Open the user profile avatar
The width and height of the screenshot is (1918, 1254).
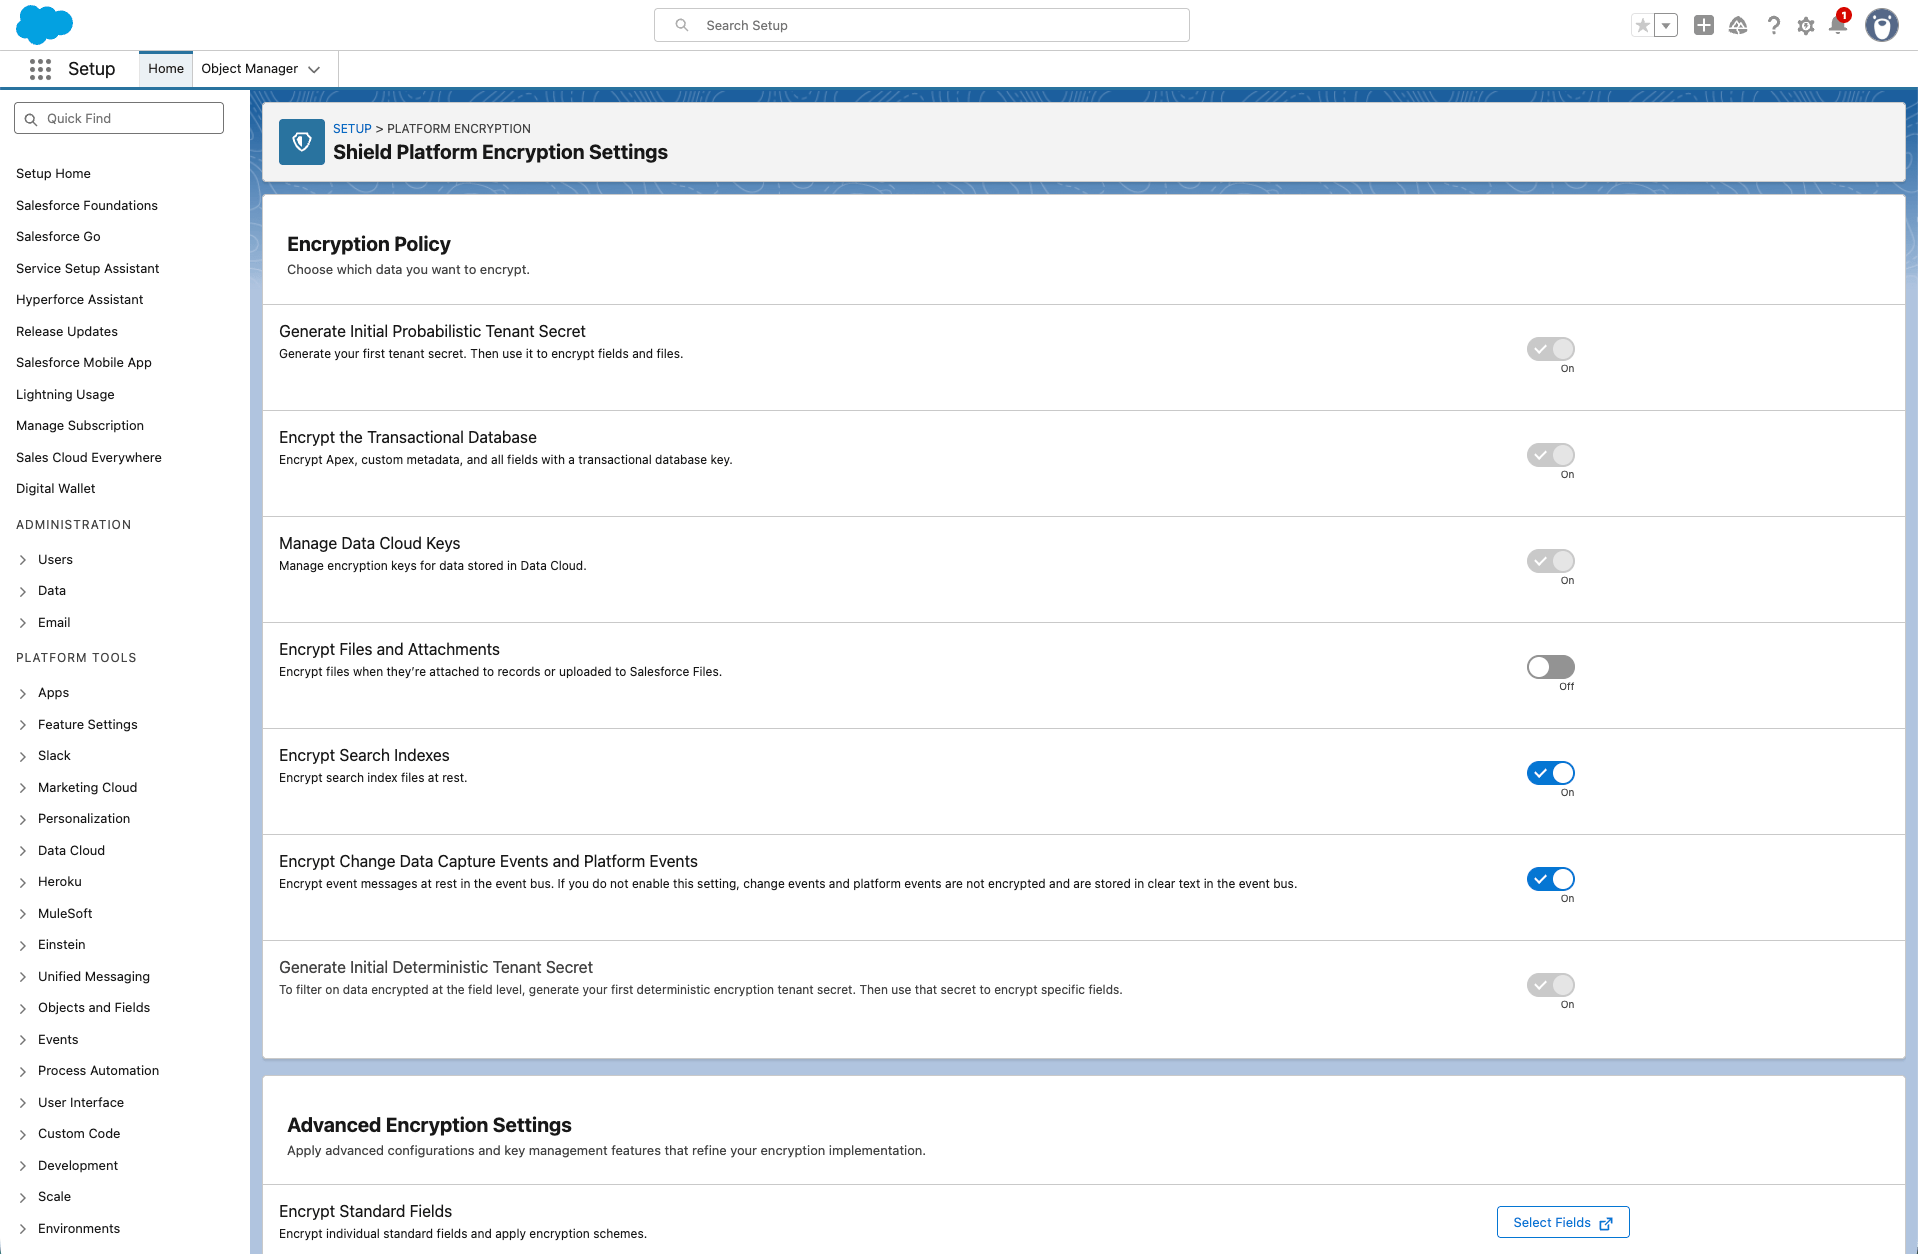point(1881,26)
